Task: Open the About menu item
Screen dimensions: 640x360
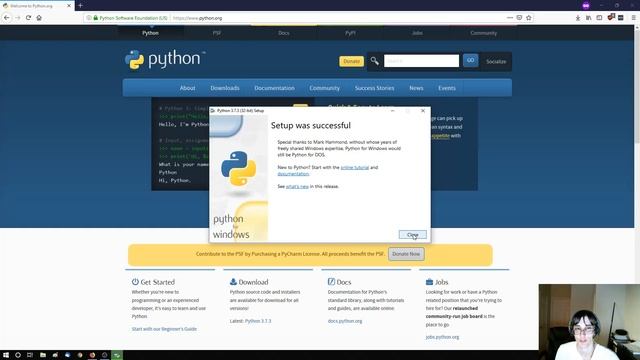Action: tap(187, 88)
